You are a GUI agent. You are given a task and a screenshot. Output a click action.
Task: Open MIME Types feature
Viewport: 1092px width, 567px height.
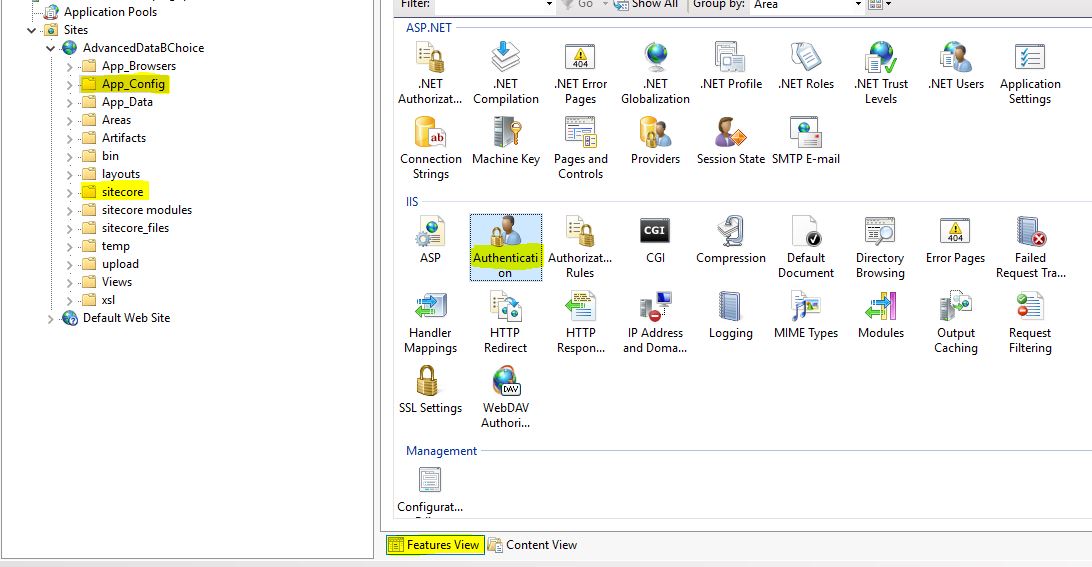pyautogui.click(x=806, y=316)
